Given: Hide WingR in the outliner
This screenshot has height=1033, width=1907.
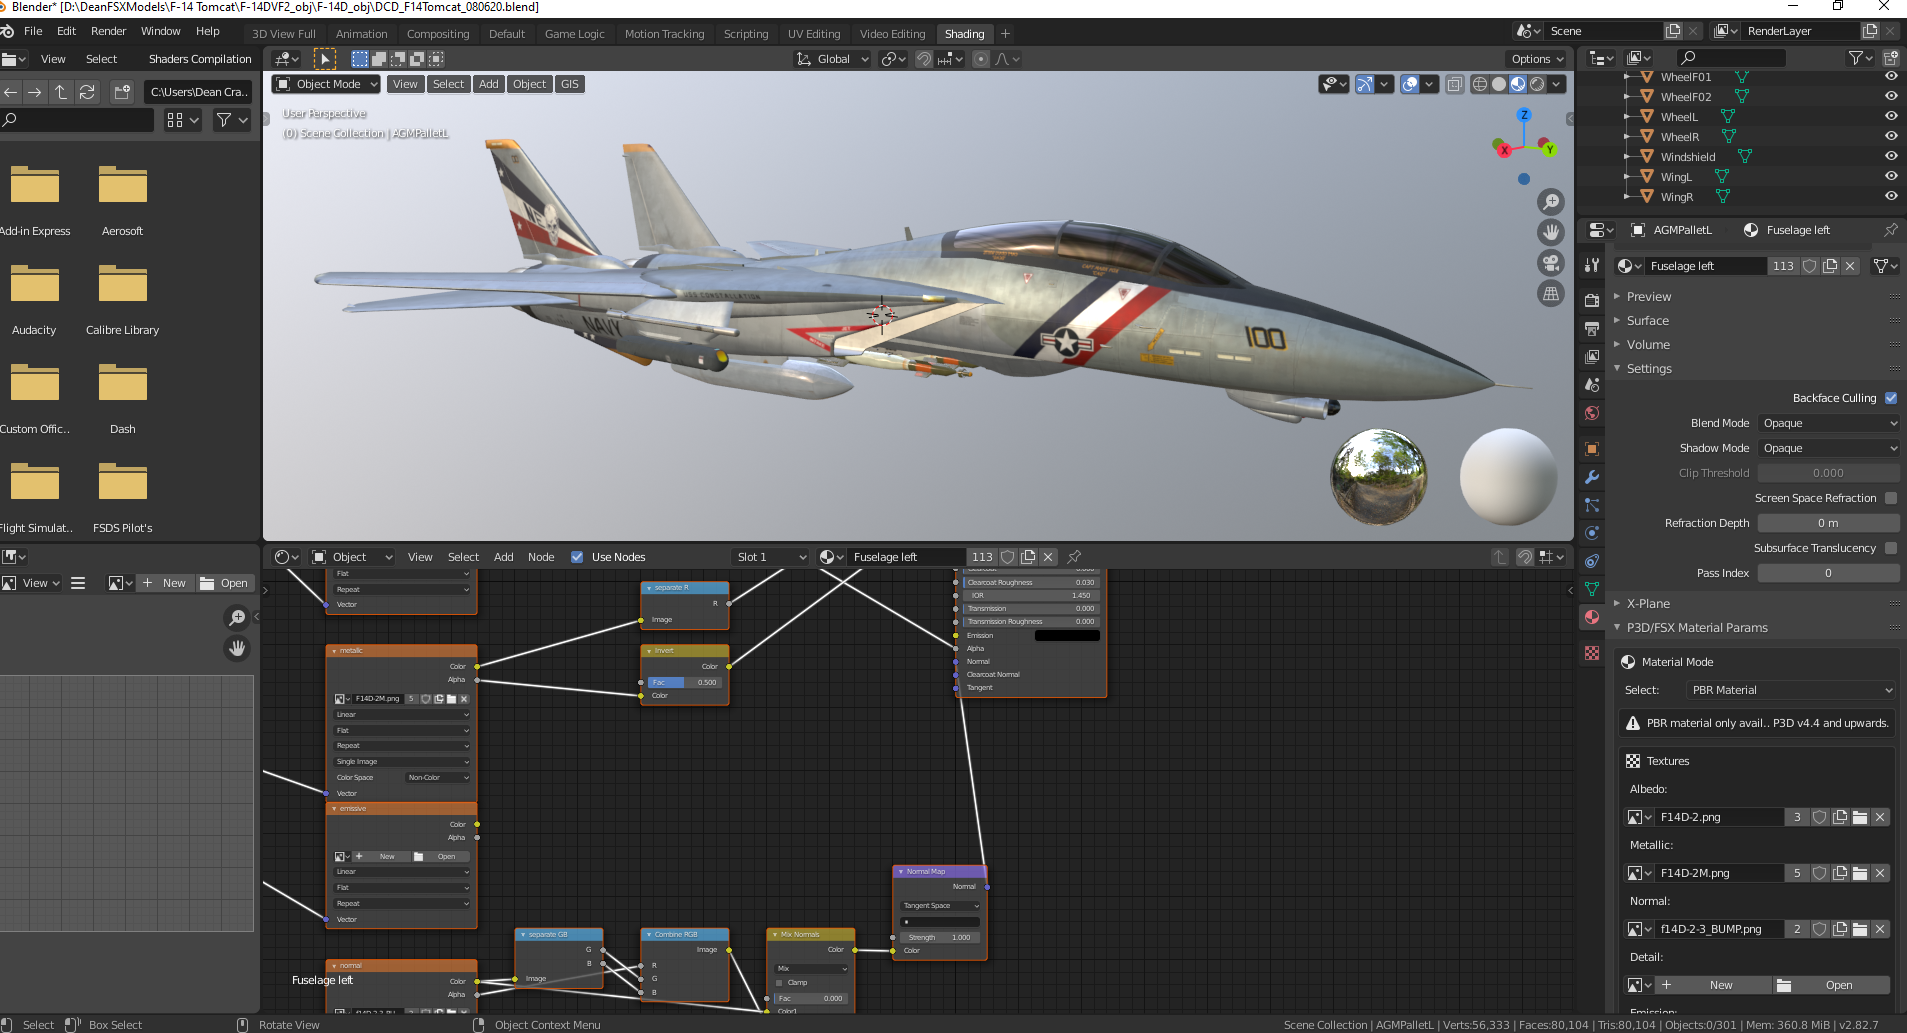Looking at the screenshot, I should point(1891,196).
